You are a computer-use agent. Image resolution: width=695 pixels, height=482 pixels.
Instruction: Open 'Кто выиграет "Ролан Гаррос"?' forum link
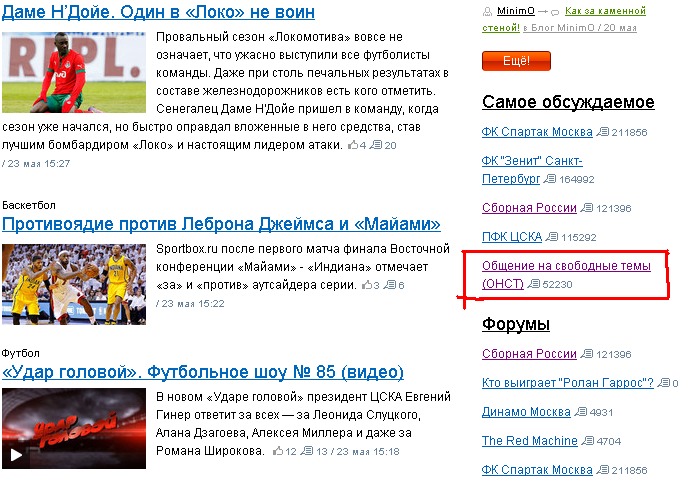[x=568, y=383]
